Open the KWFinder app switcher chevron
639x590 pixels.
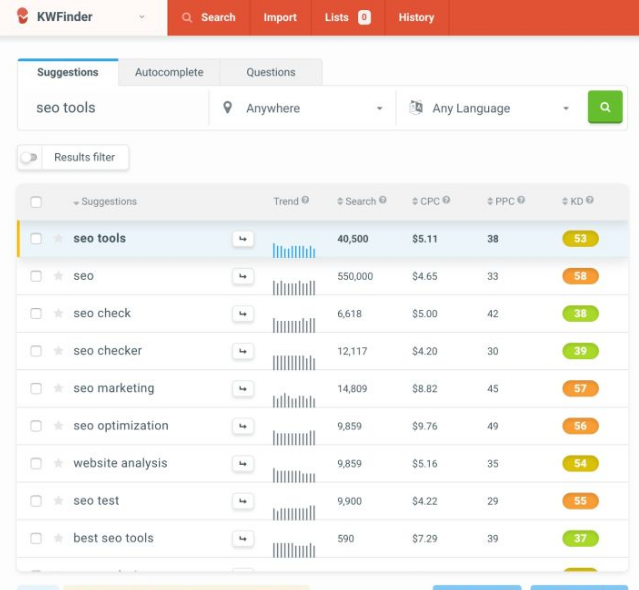pyautogui.click(x=142, y=17)
